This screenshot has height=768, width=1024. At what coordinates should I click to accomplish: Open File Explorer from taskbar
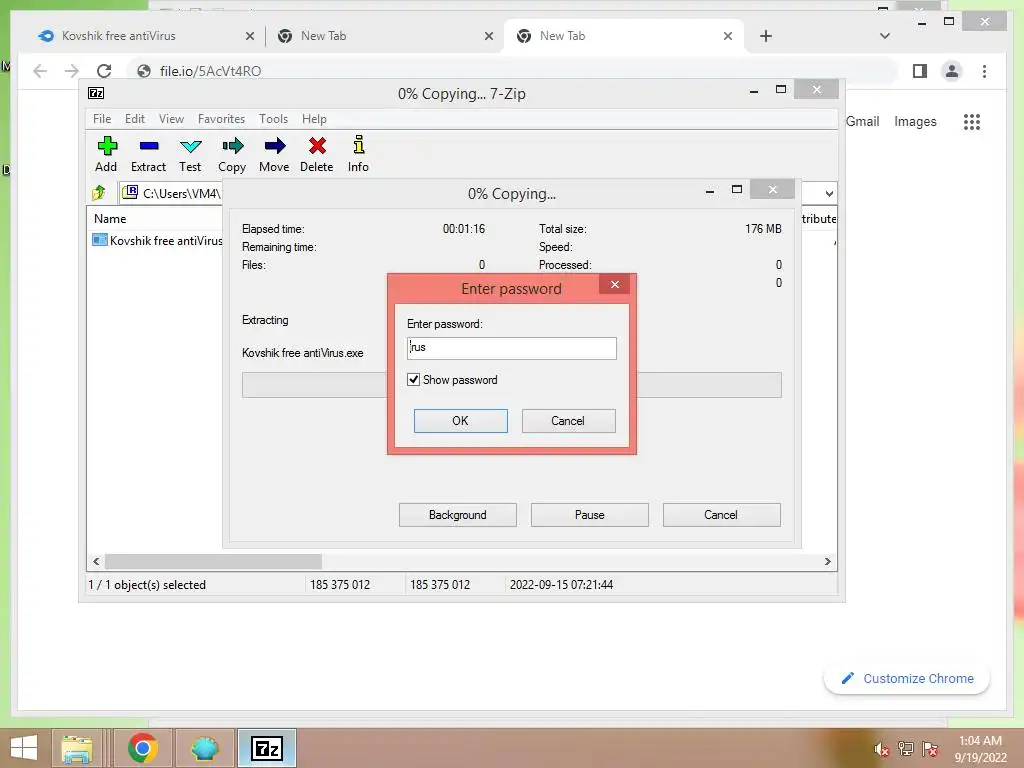click(x=76, y=748)
